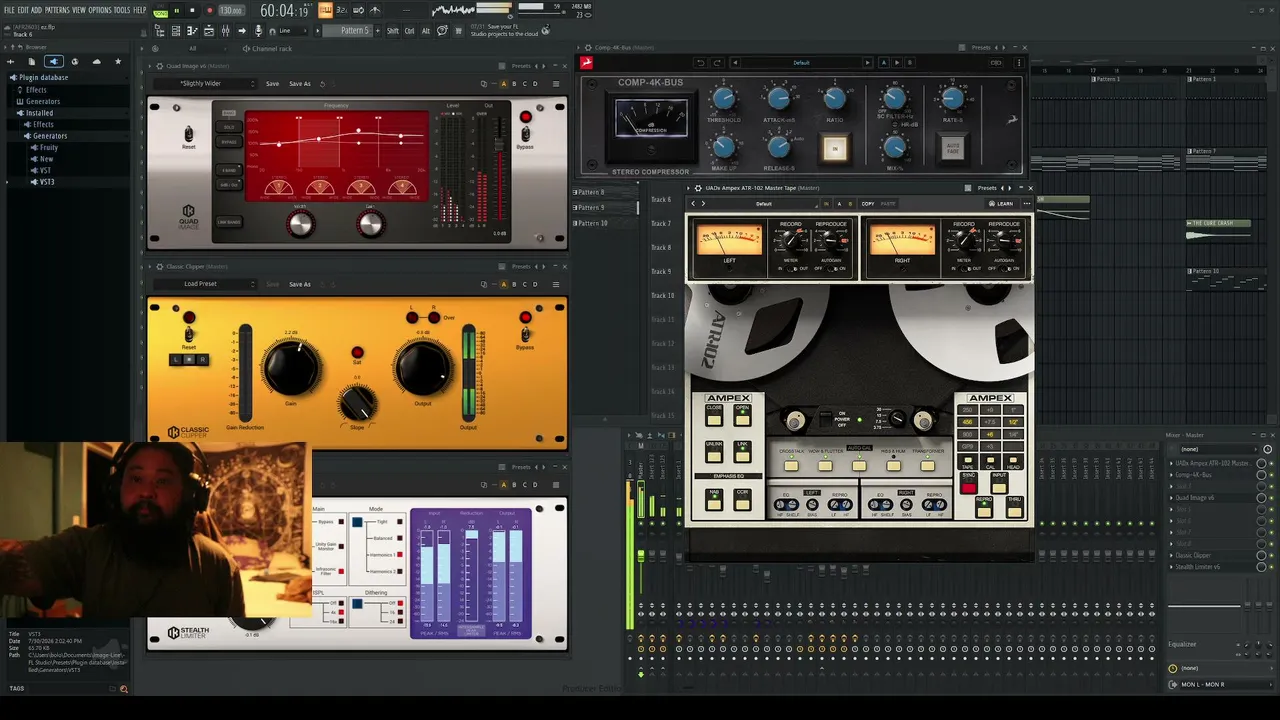
Task: Open the OPTIONS menu
Action: (x=100, y=10)
